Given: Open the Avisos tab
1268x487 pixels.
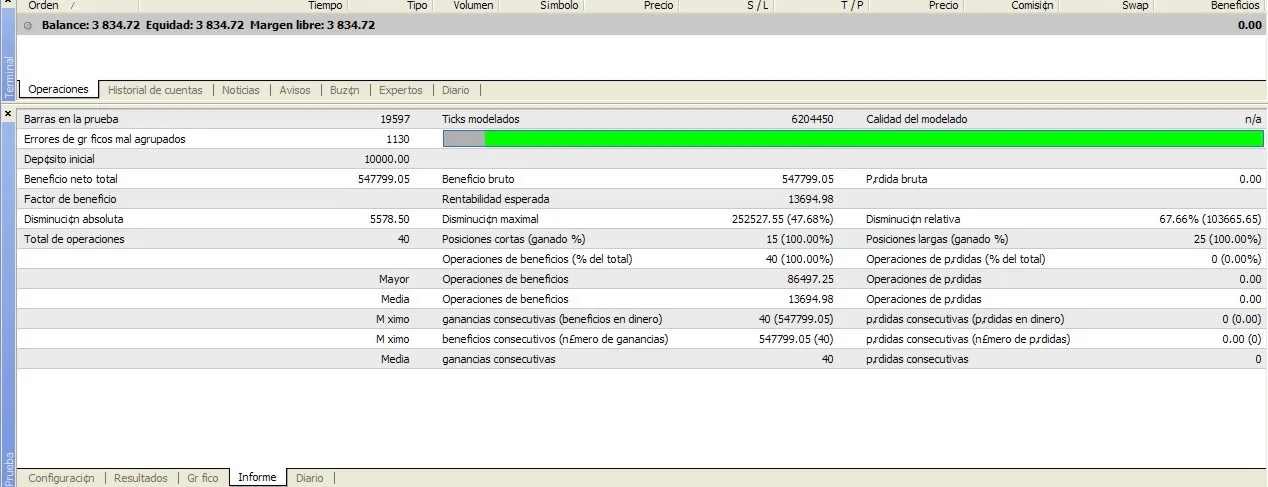Looking at the screenshot, I should pos(295,90).
